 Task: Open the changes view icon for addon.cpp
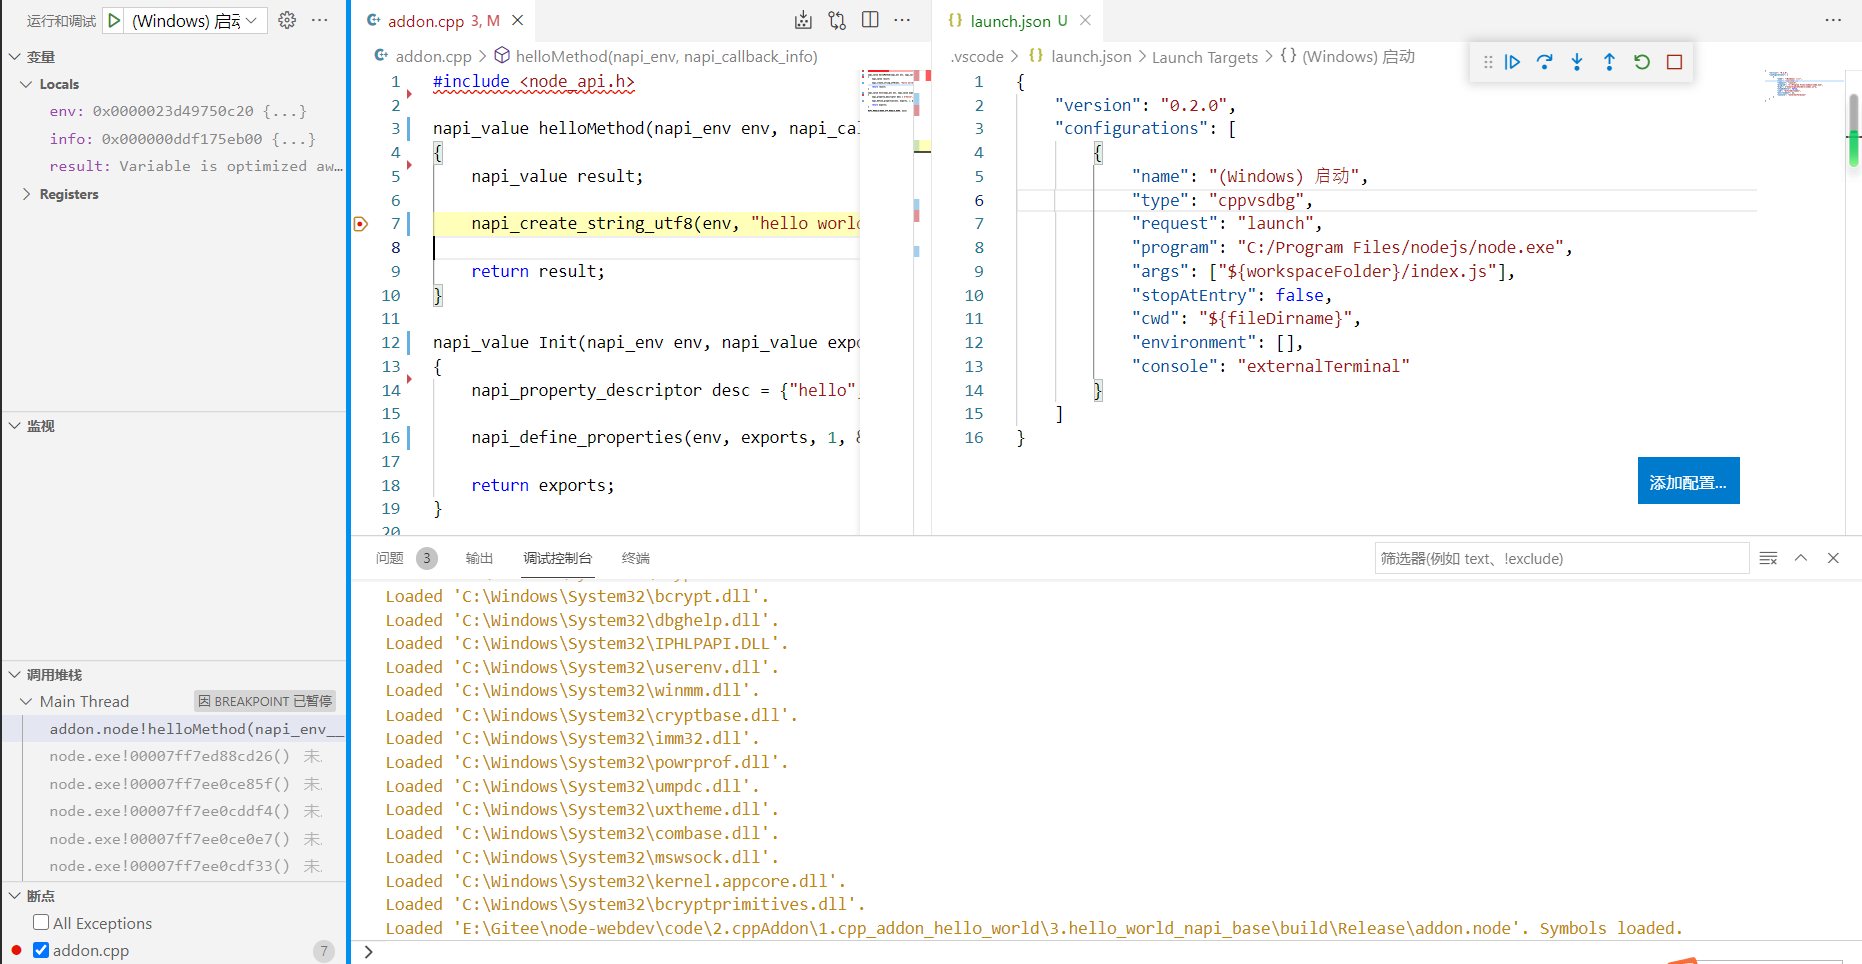tap(803, 20)
